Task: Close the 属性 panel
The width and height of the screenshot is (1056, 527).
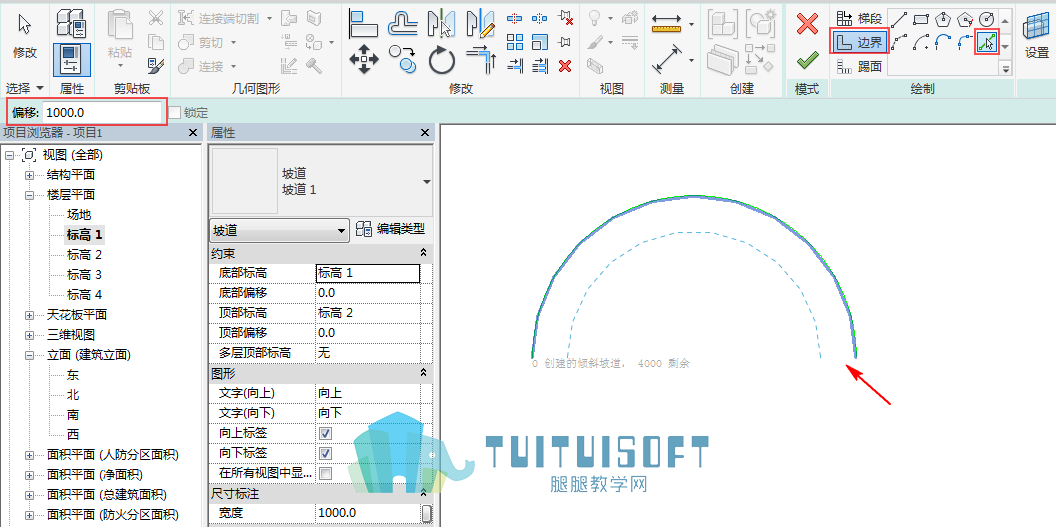Action: (424, 133)
